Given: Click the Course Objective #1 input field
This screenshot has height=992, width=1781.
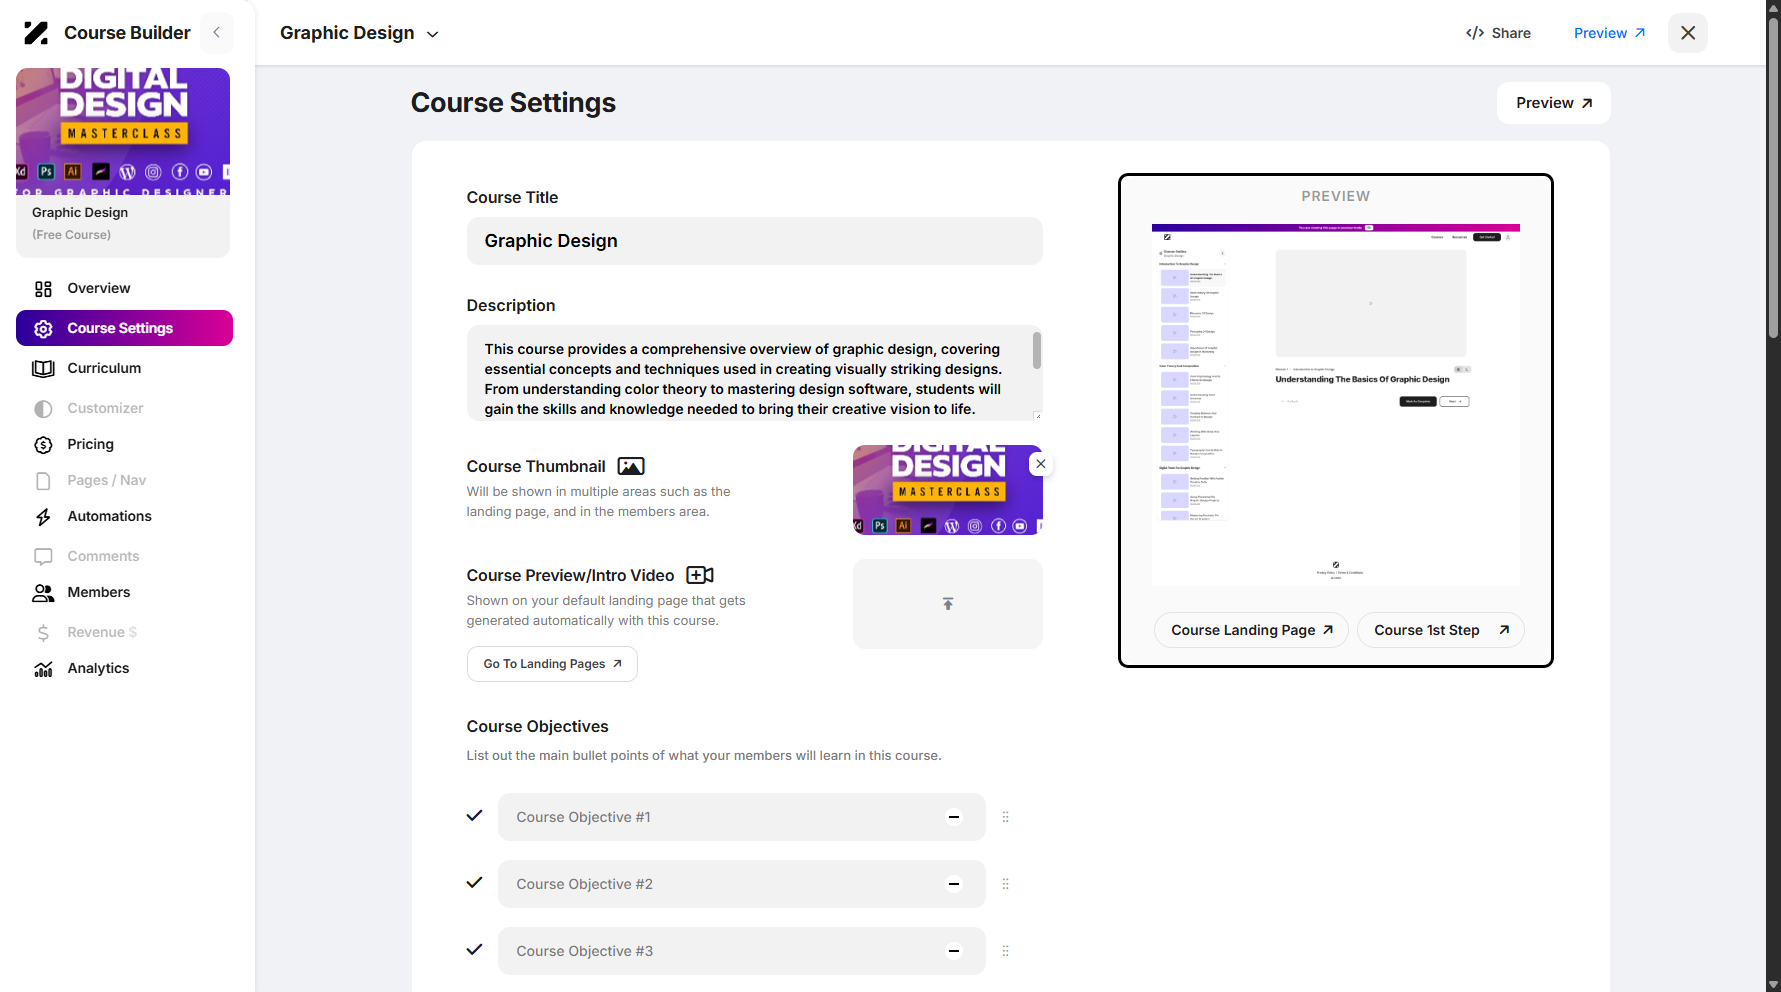Looking at the screenshot, I should click(741, 817).
